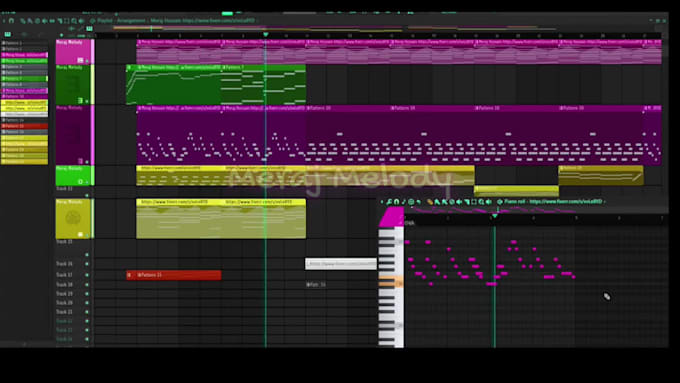Click the pale yellow color bar of green track

[92, 85]
